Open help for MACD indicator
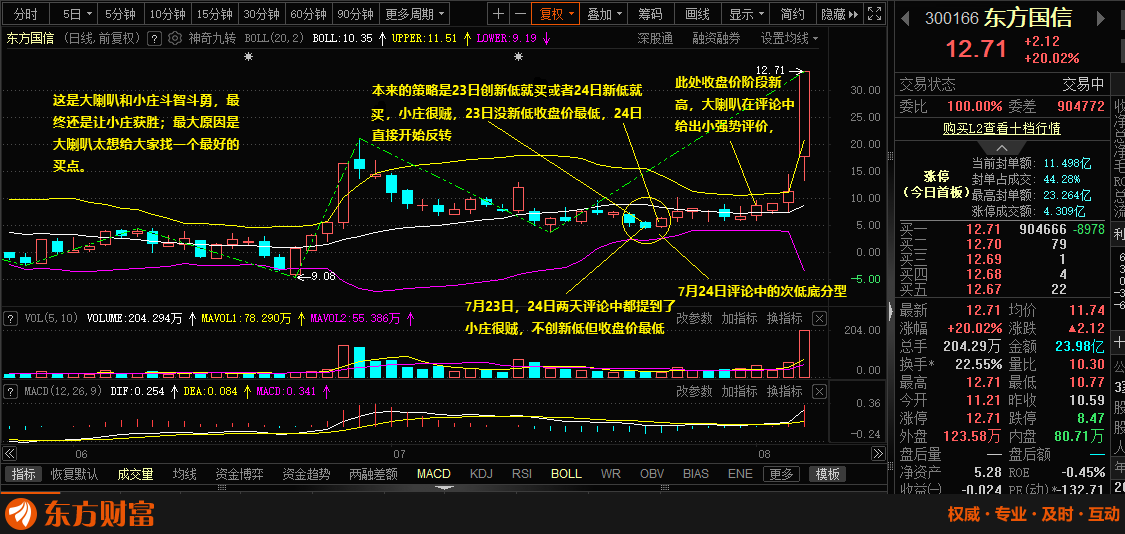Viewport: 1125px width, 534px height. (12, 391)
